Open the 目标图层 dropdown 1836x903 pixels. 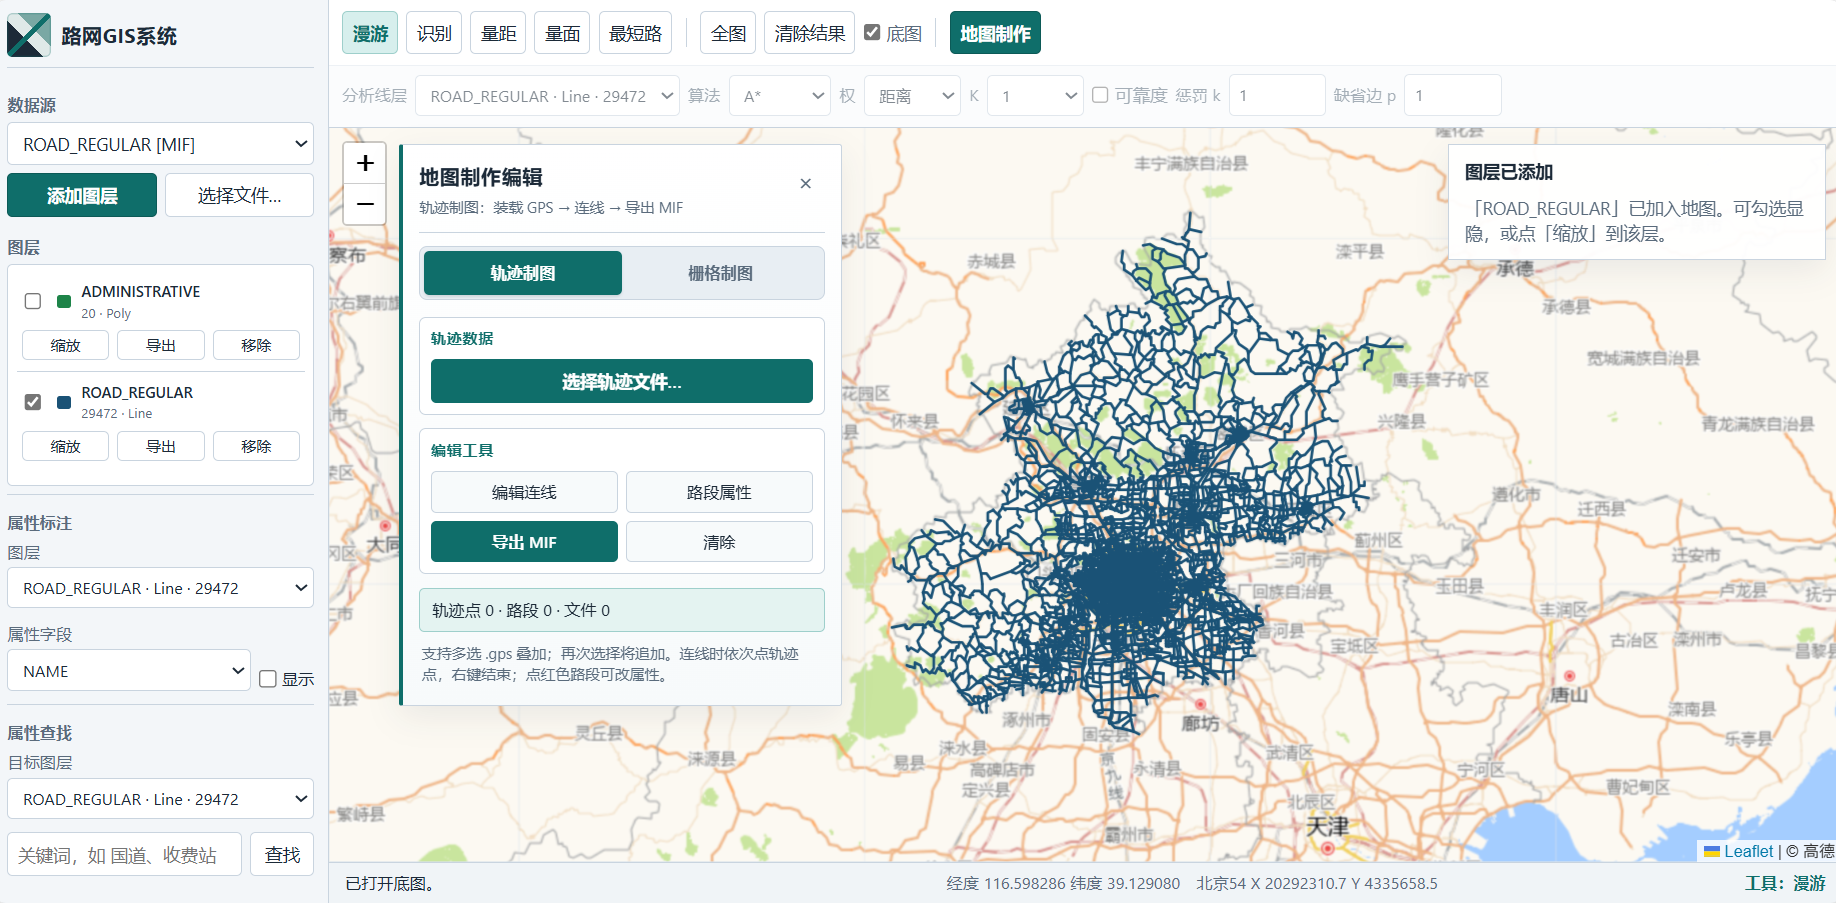point(160,799)
